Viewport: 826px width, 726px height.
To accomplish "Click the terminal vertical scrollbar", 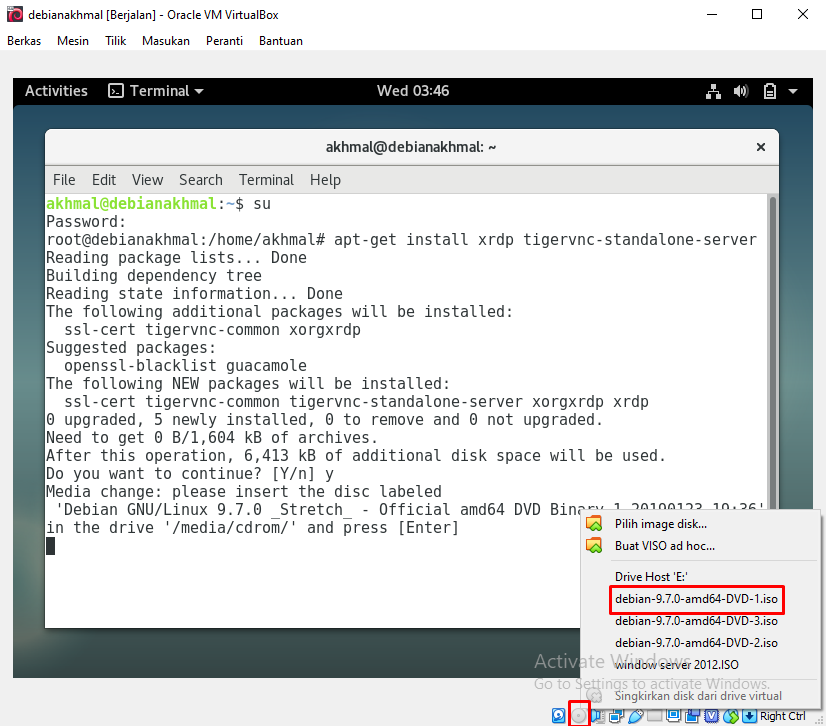I will tap(773, 353).
